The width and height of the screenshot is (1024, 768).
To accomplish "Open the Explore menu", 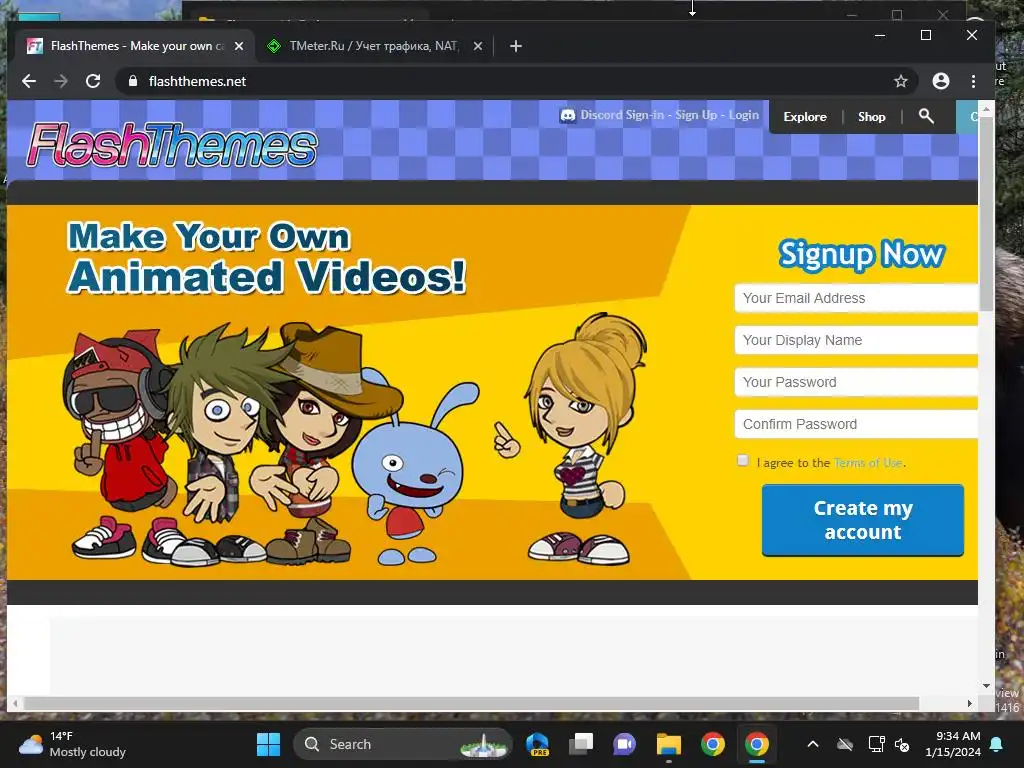I will 805,117.
